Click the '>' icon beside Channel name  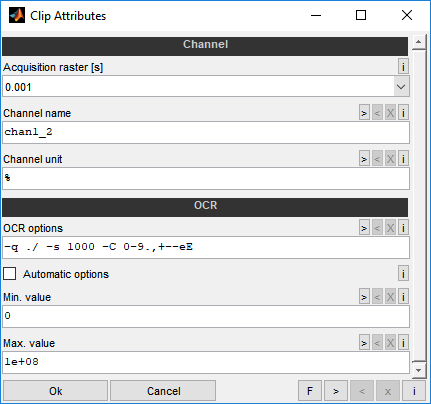(x=364, y=113)
